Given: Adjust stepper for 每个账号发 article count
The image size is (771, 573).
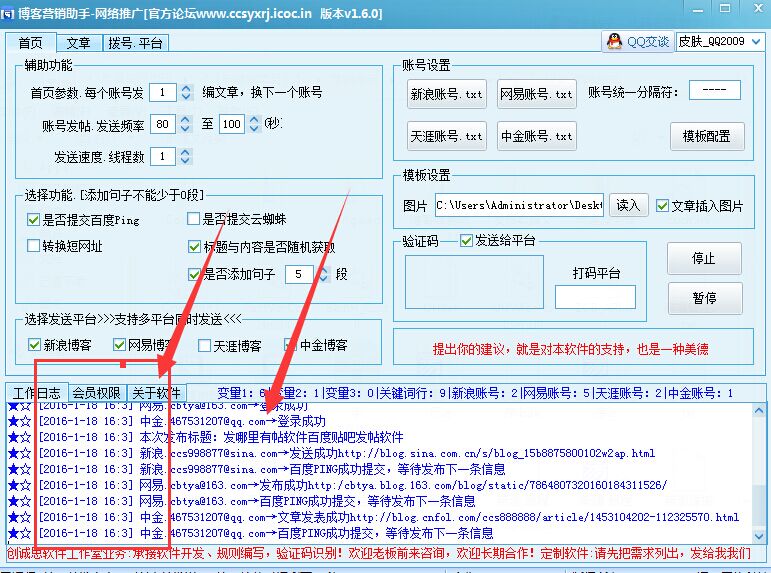Looking at the screenshot, I should pyautogui.click(x=185, y=92).
